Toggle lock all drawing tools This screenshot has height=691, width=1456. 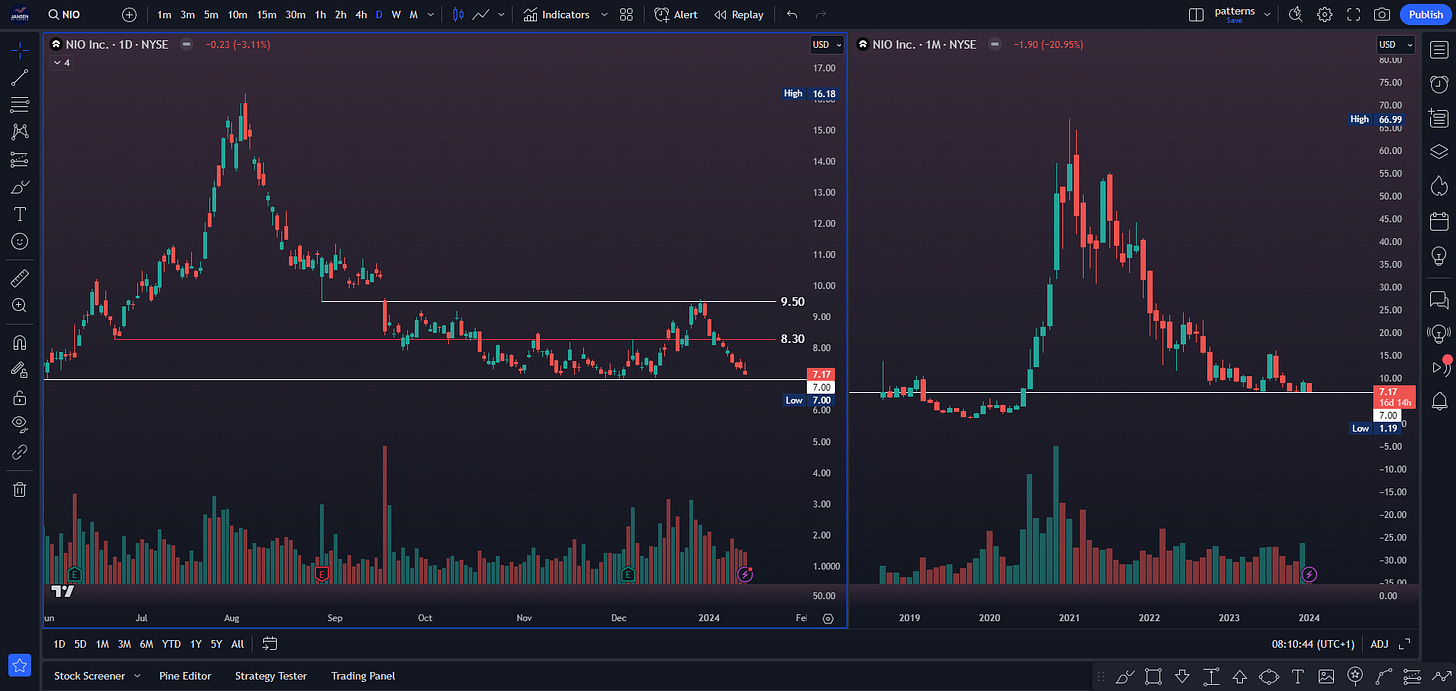20,396
